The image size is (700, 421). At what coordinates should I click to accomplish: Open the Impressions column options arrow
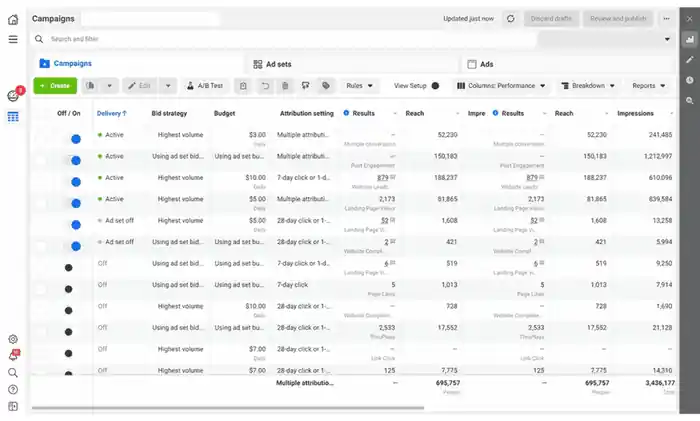coord(671,114)
